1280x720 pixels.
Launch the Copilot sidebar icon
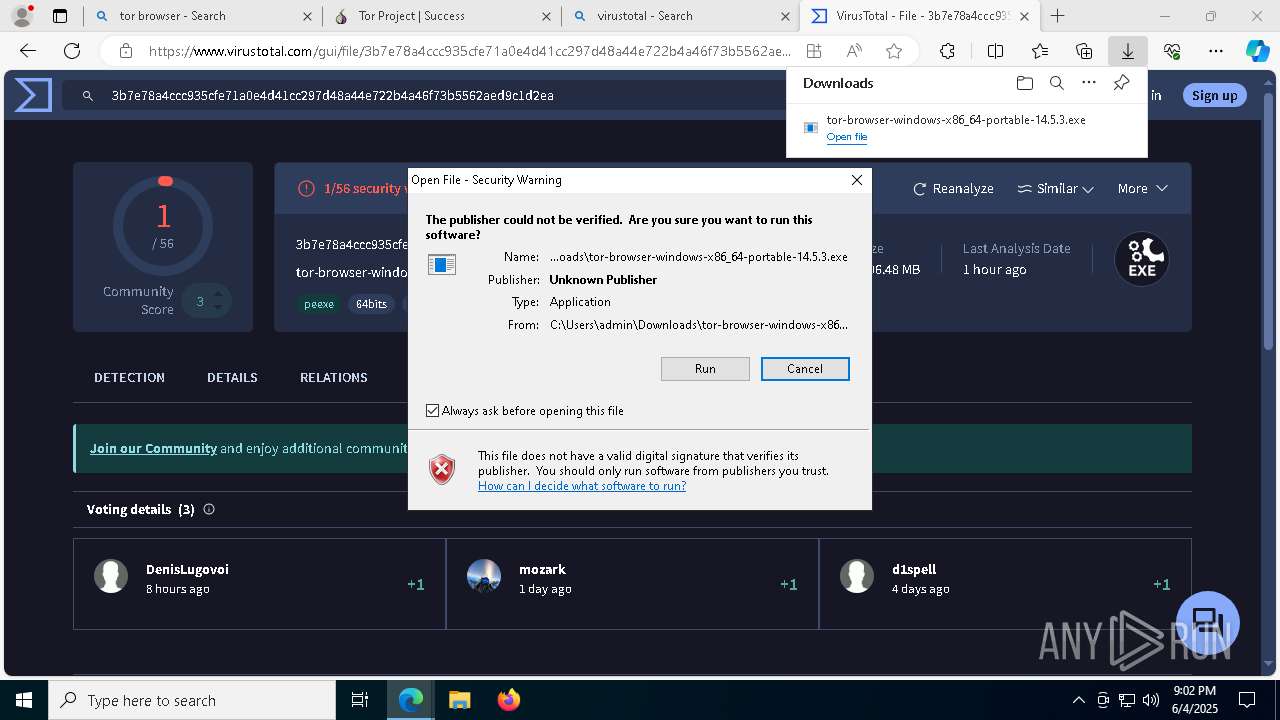pos(1257,51)
